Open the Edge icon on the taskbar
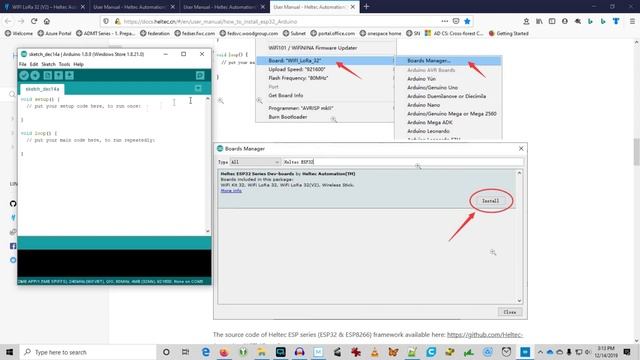The width and height of the screenshot is (640, 360). 206,352
